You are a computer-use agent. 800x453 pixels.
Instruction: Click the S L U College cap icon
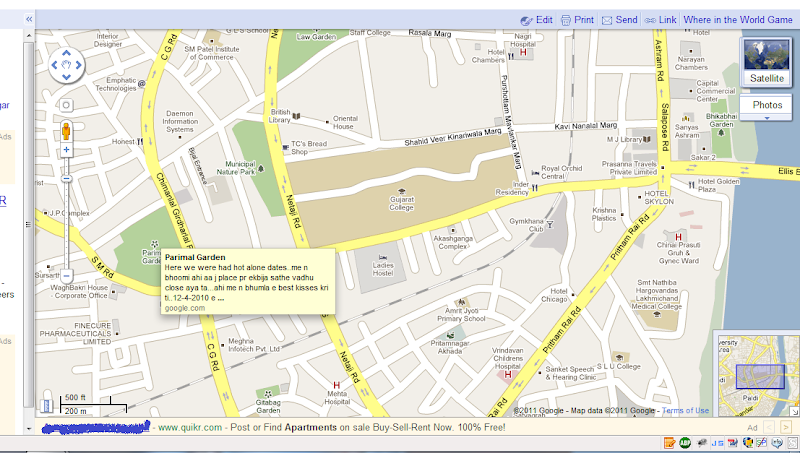619,358
